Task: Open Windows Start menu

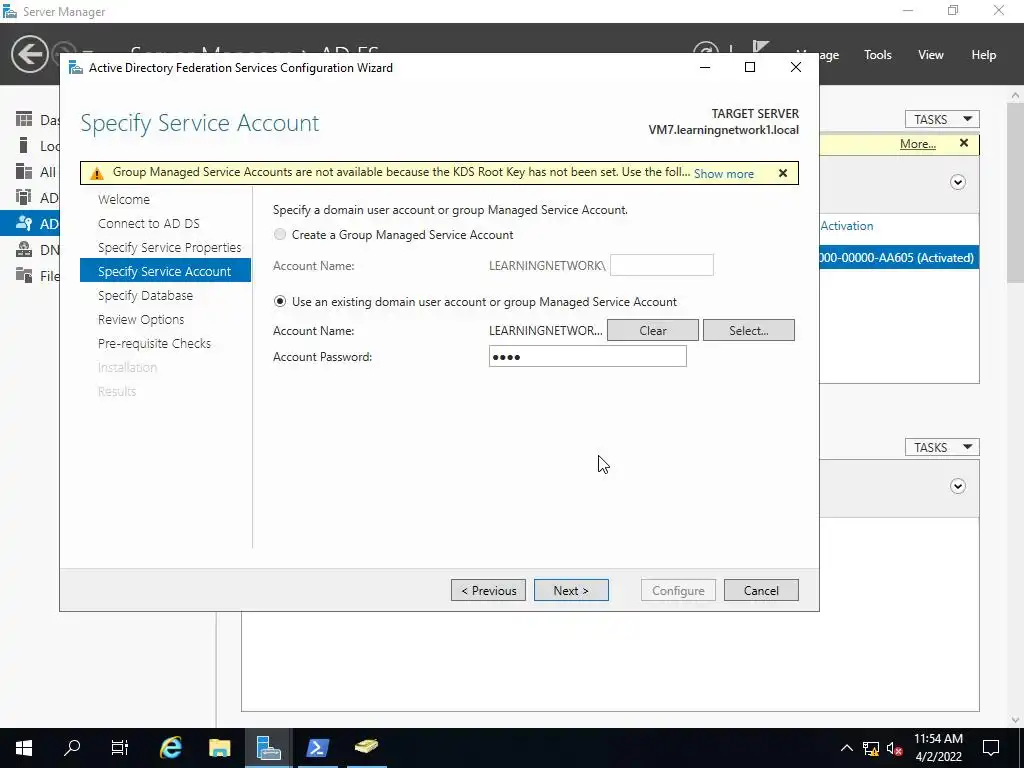Action: pyautogui.click(x=24, y=747)
